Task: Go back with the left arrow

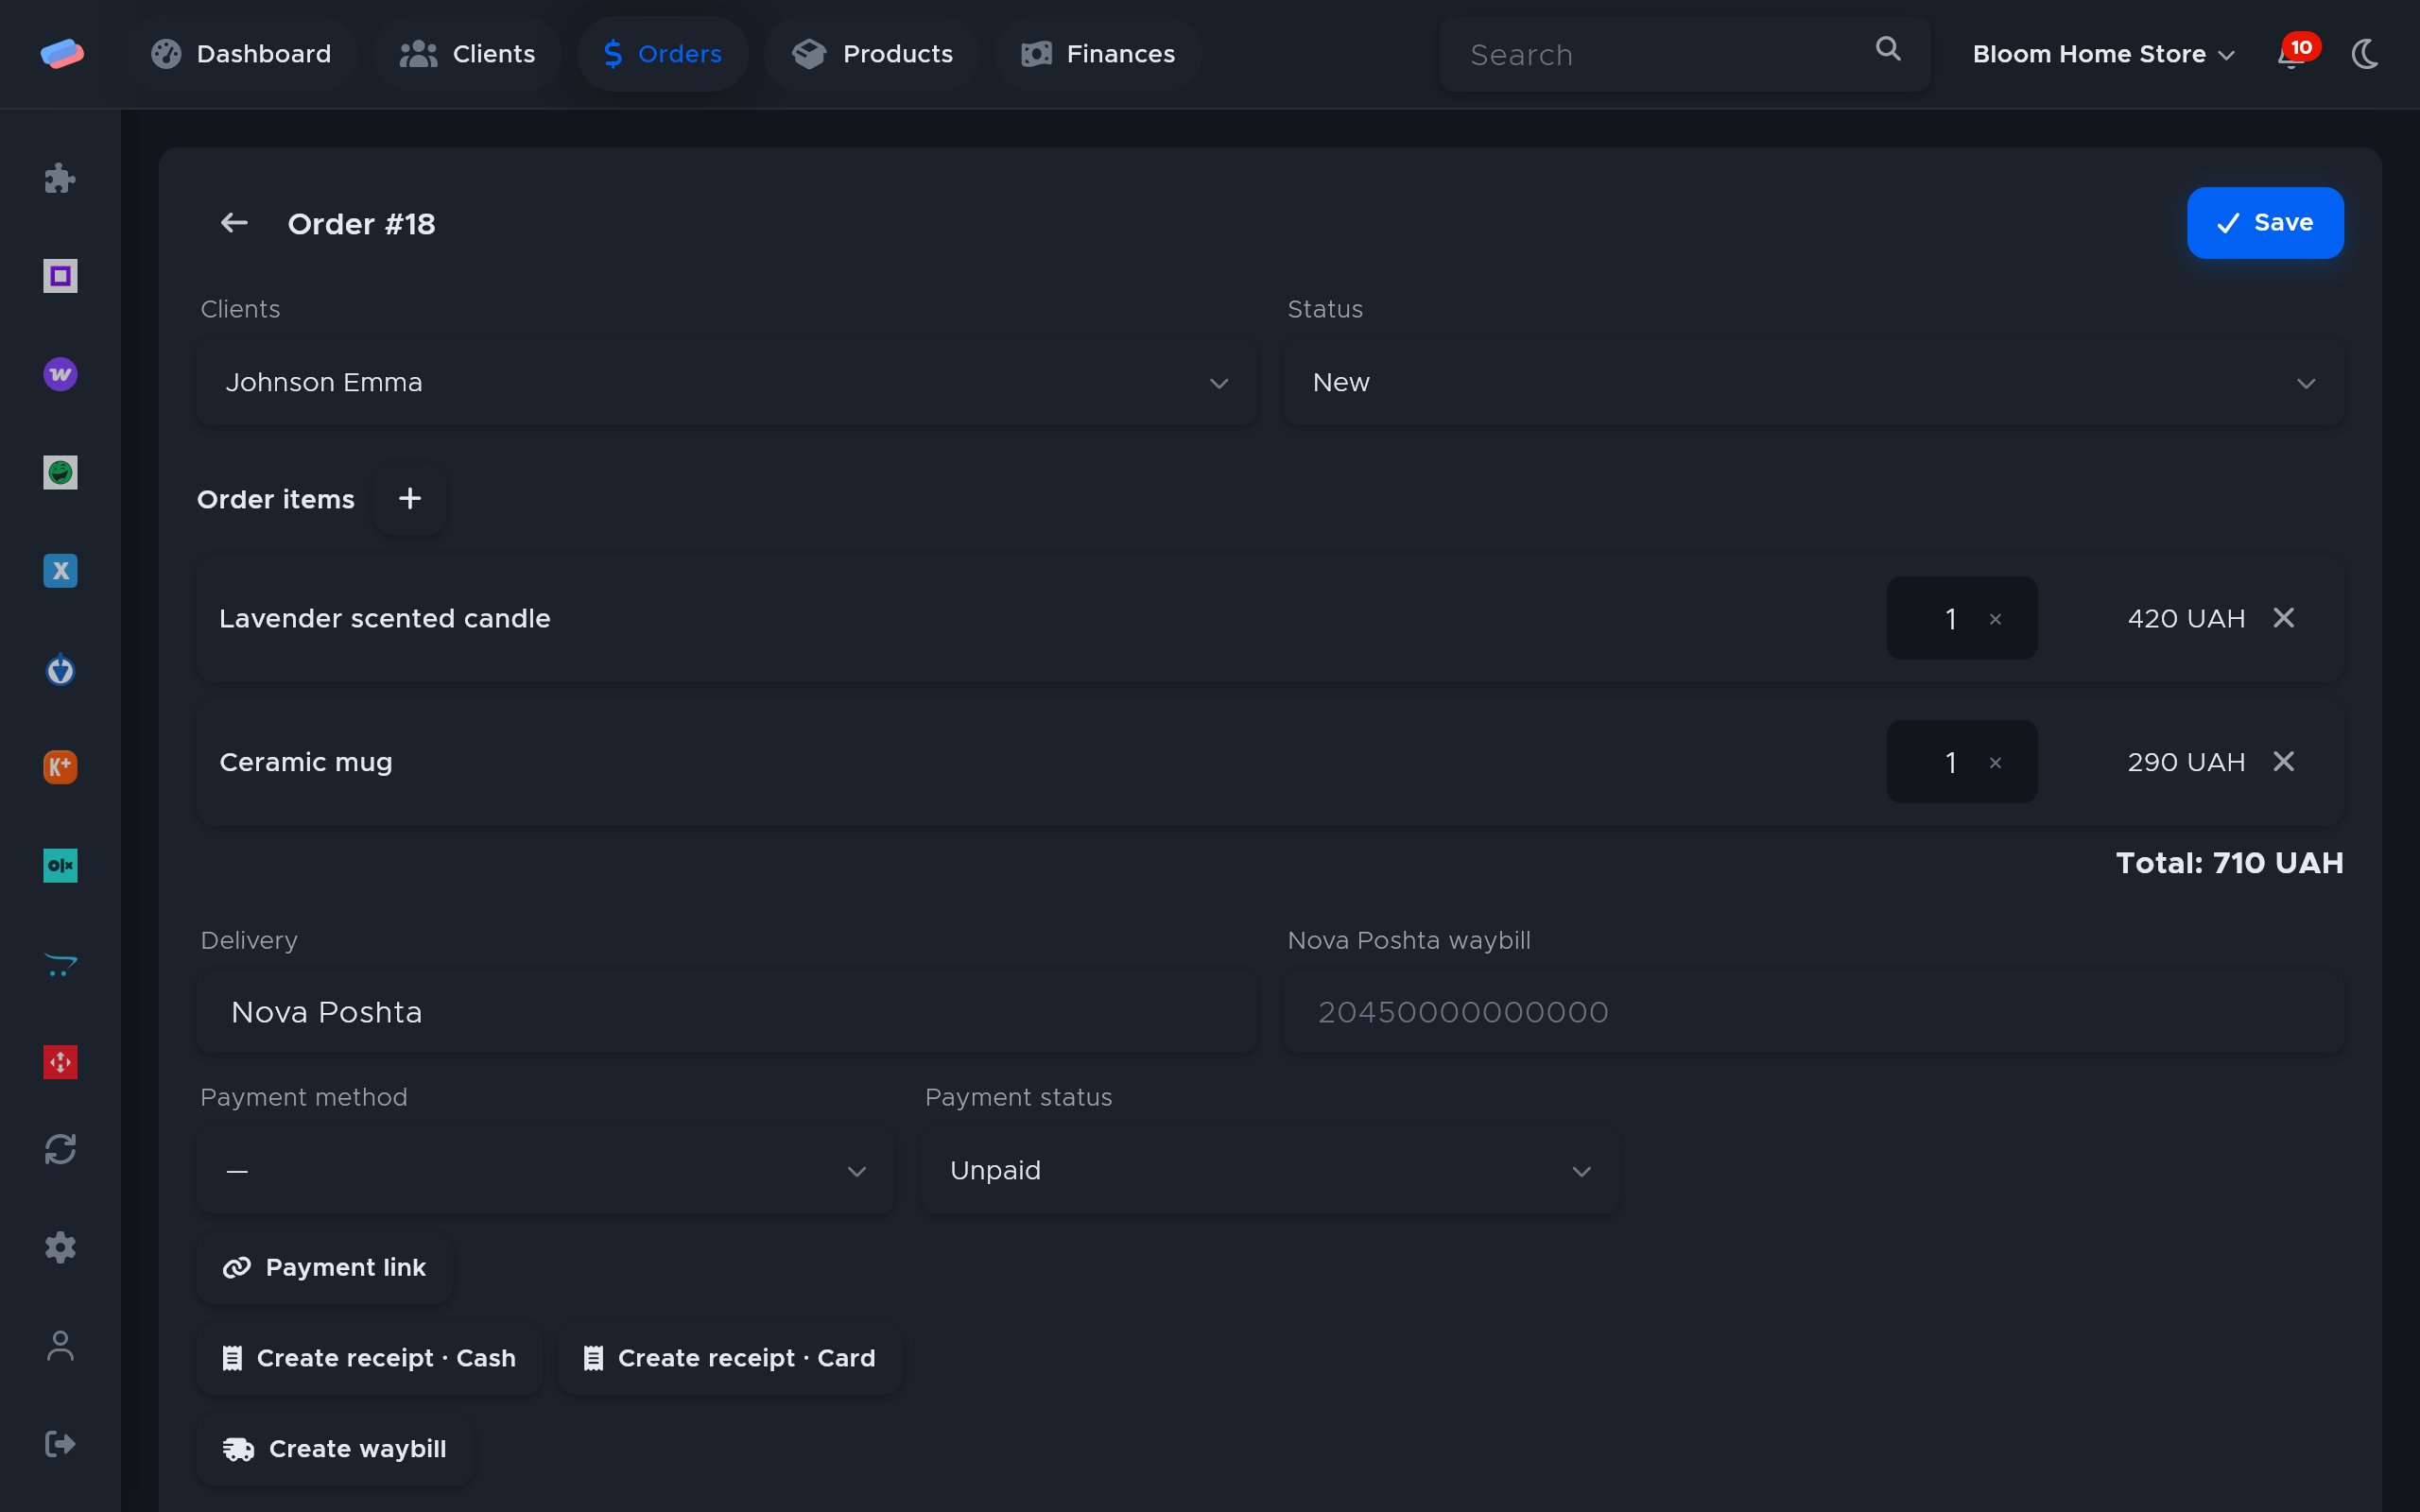Action: click(234, 223)
